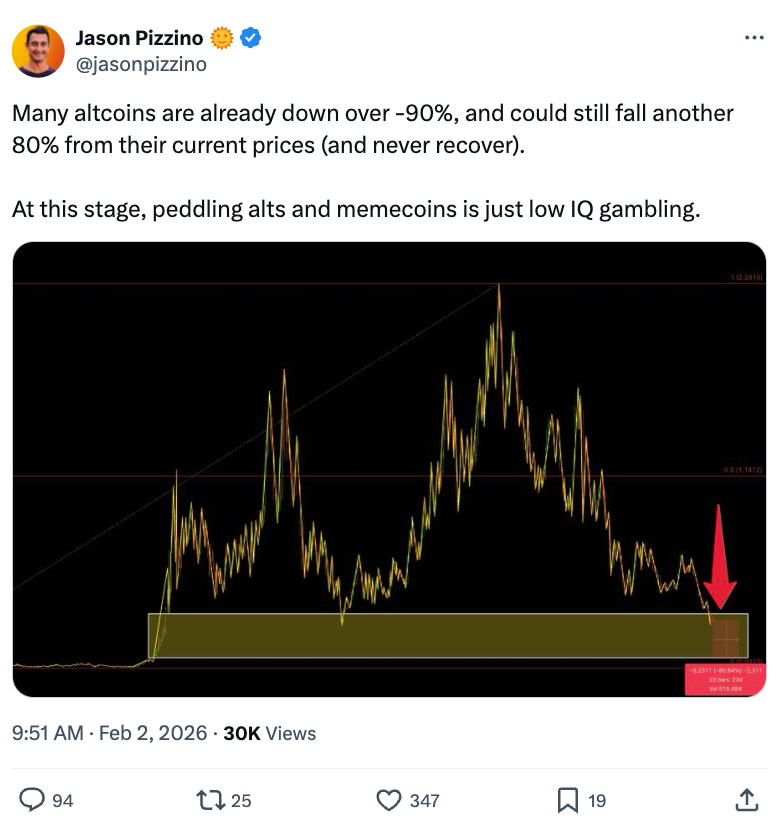The image size is (776, 830).
Task: Open the altcoin chart image
Action: pyautogui.click(x=389, y=469)
